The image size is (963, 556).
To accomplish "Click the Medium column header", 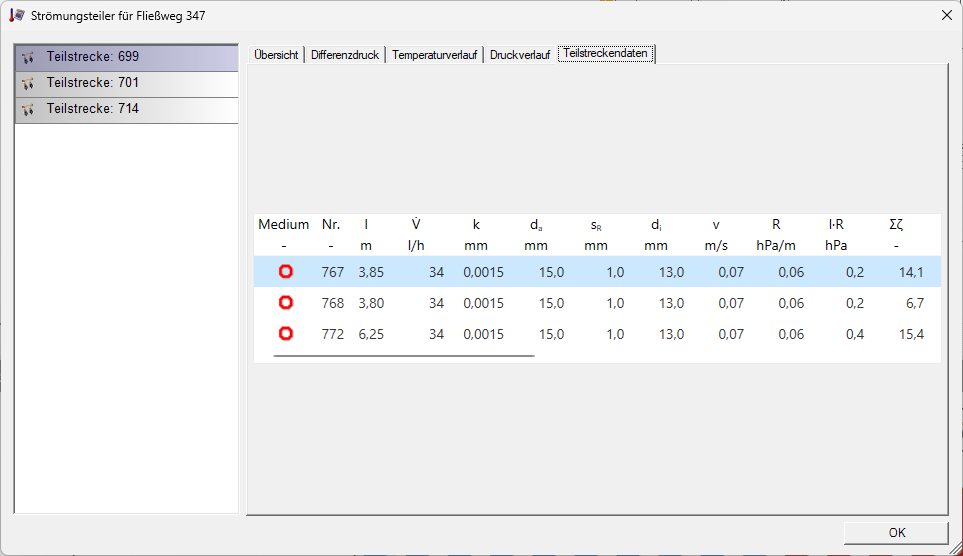I will 283,224.
